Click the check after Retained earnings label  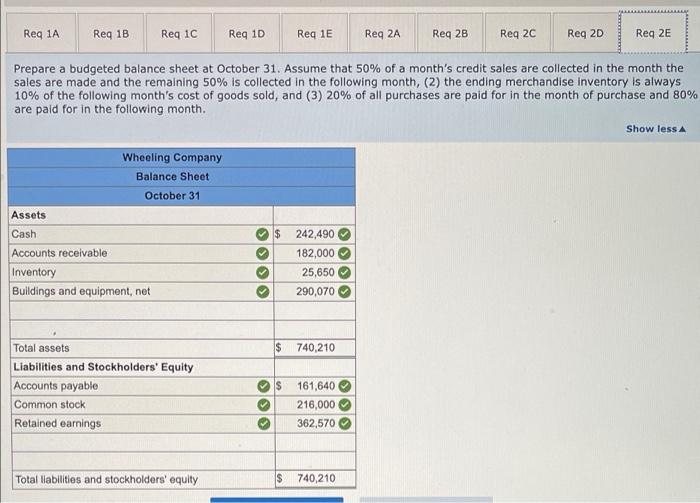coord(264,423)
